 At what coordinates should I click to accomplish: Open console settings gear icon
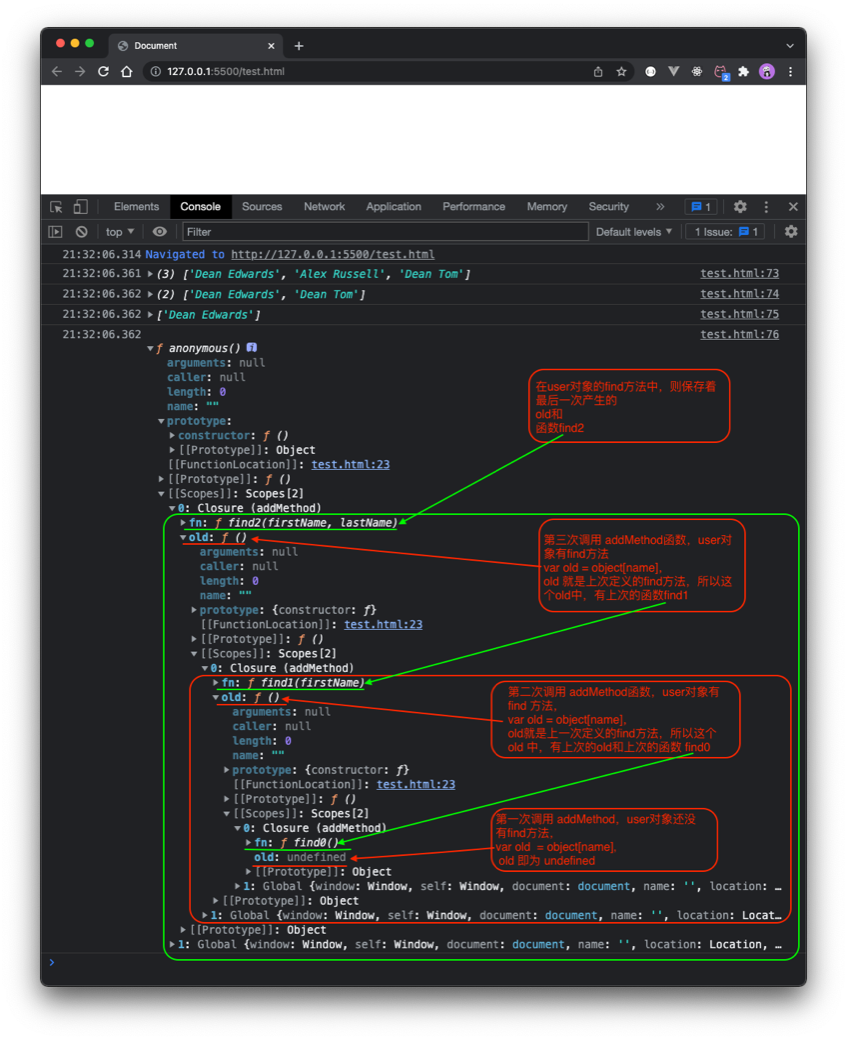[791, 231]
